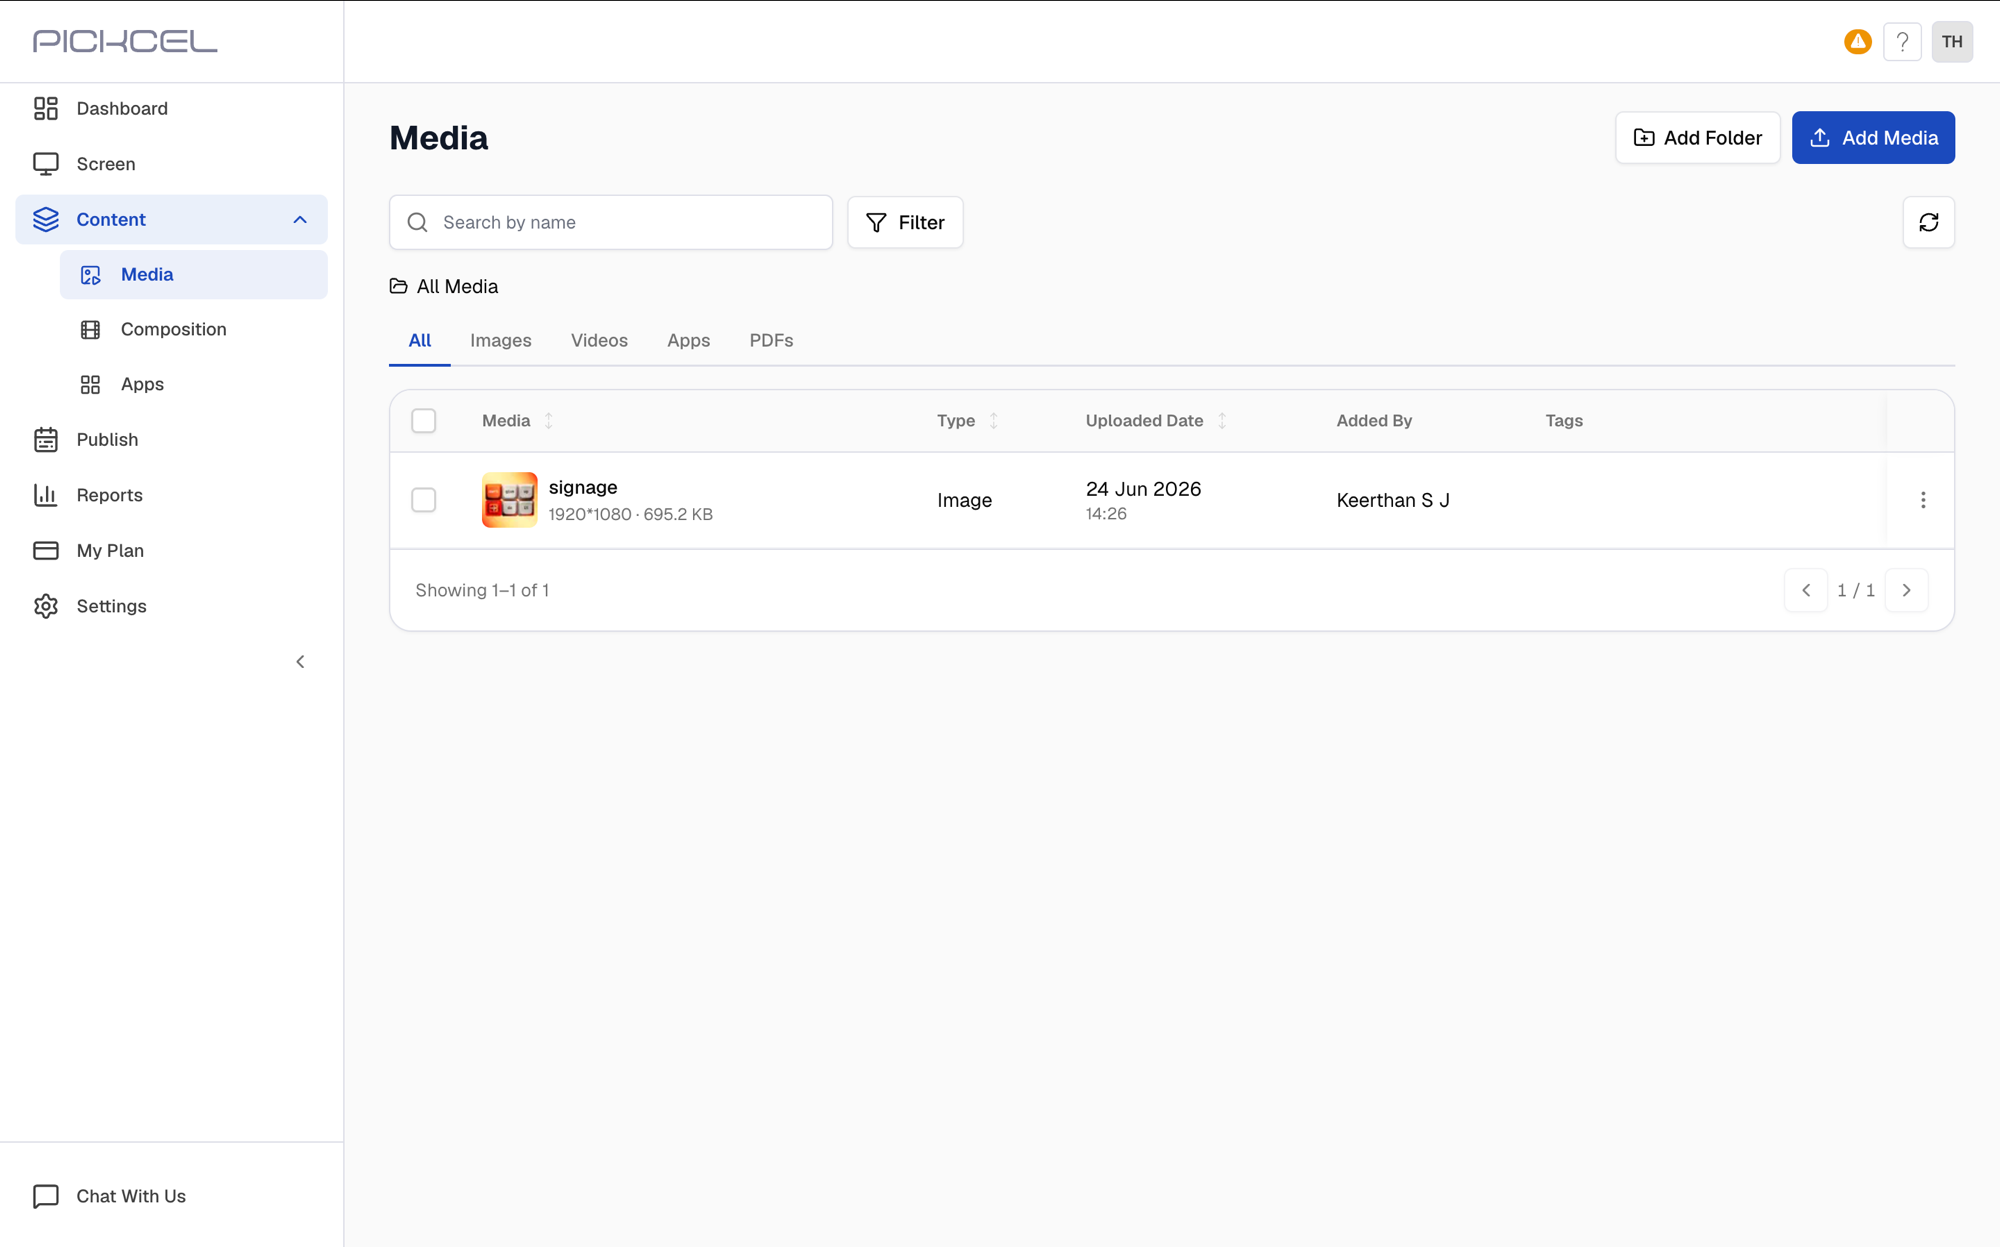
Task: Click the Image type cell
Action: point(964,501)
